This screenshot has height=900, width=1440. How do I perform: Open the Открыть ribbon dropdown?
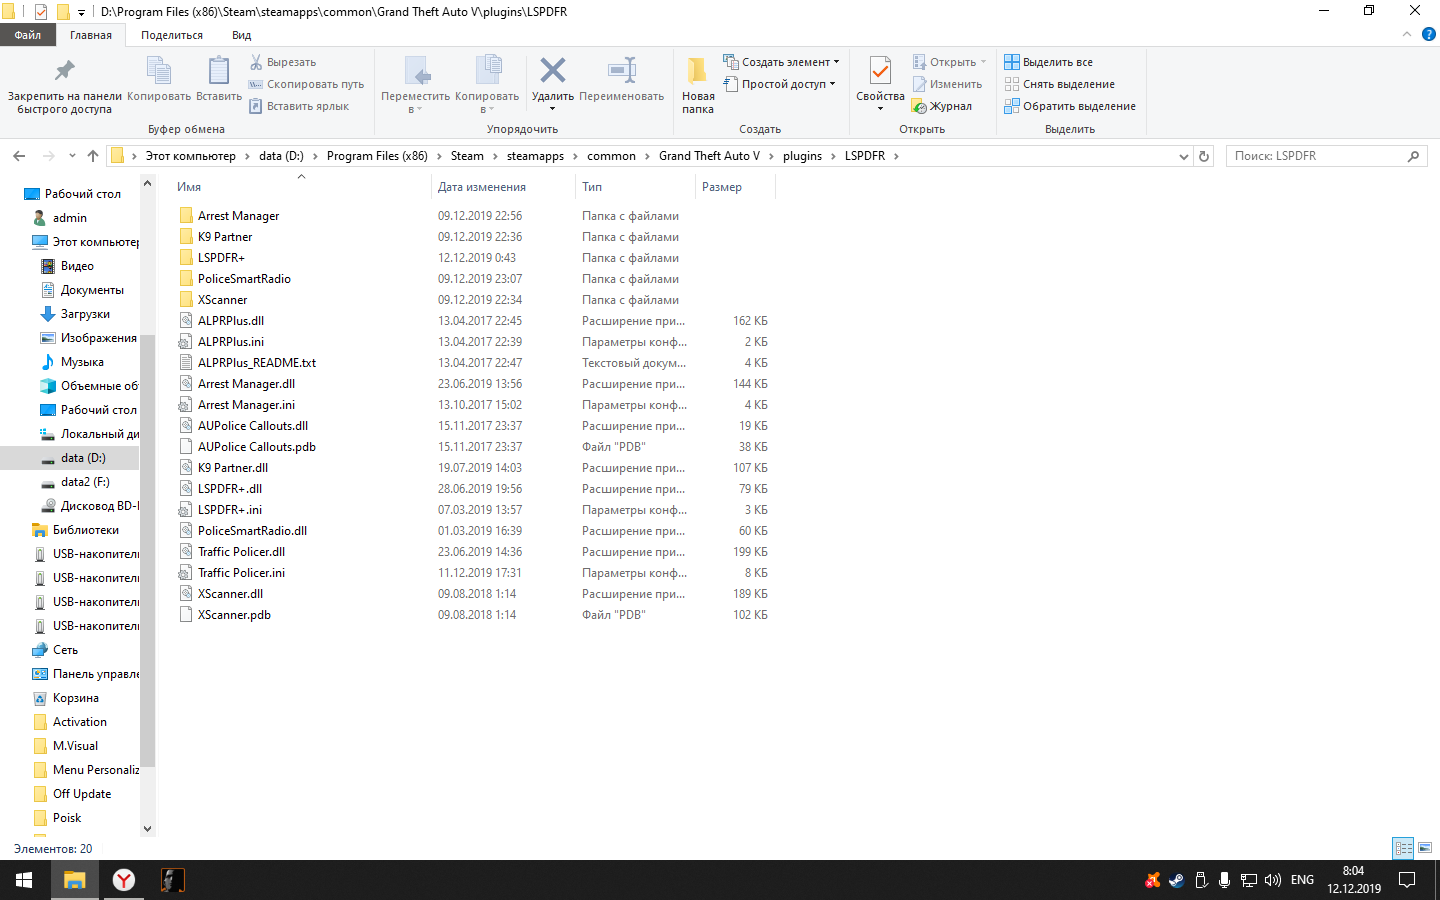[949, 62]
